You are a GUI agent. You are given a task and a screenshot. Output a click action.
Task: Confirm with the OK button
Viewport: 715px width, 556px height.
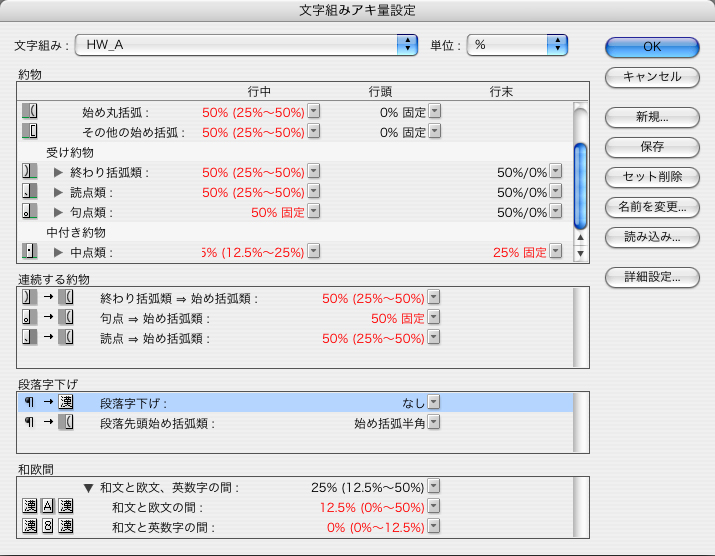[652, 47]
